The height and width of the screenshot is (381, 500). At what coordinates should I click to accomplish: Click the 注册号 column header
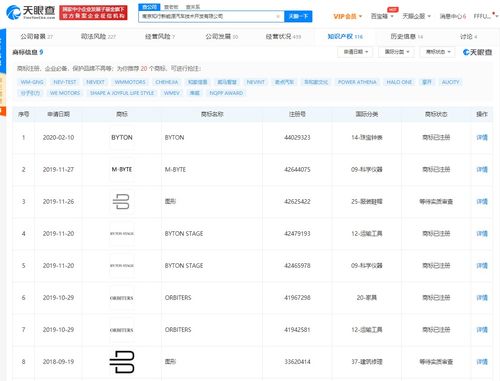click(x=297, y=114)
